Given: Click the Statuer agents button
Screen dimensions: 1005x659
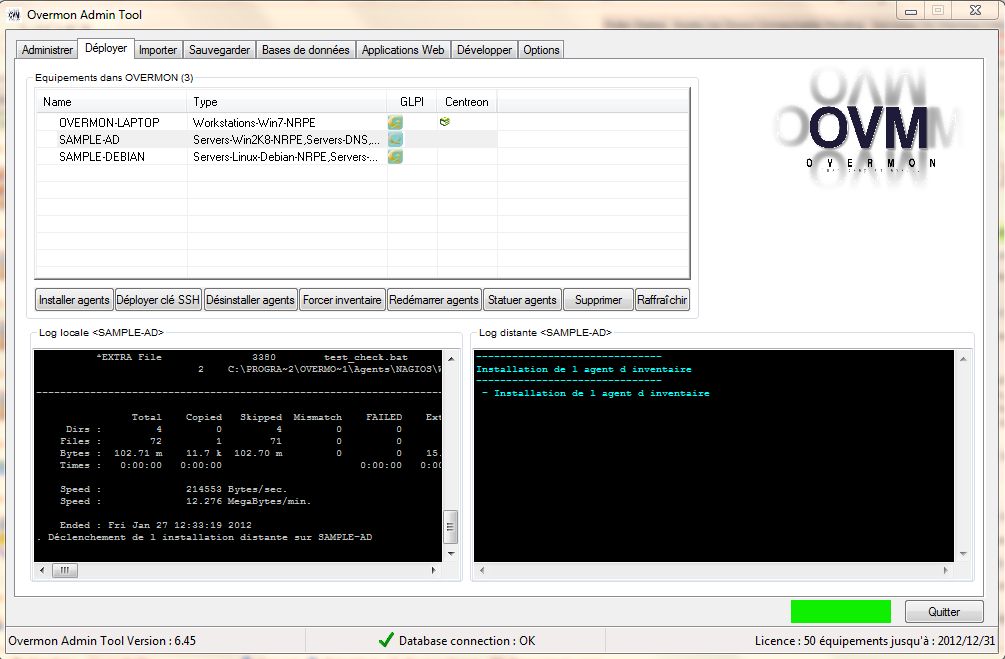Looking at the screenshot, I should [522, 299].
